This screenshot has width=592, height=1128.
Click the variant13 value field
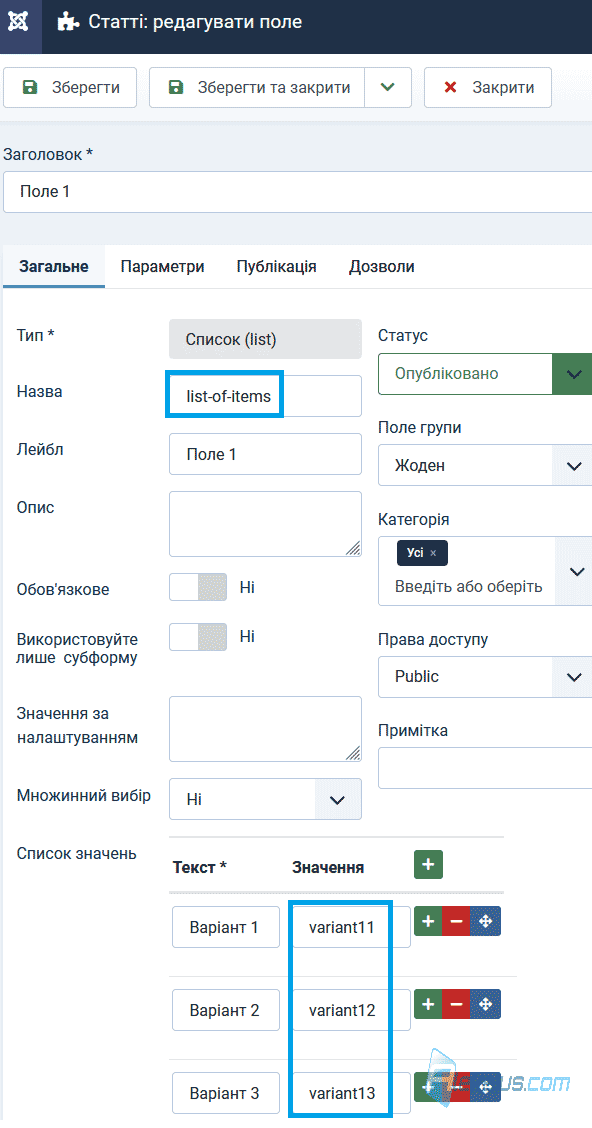click(x=351, y=1093)
